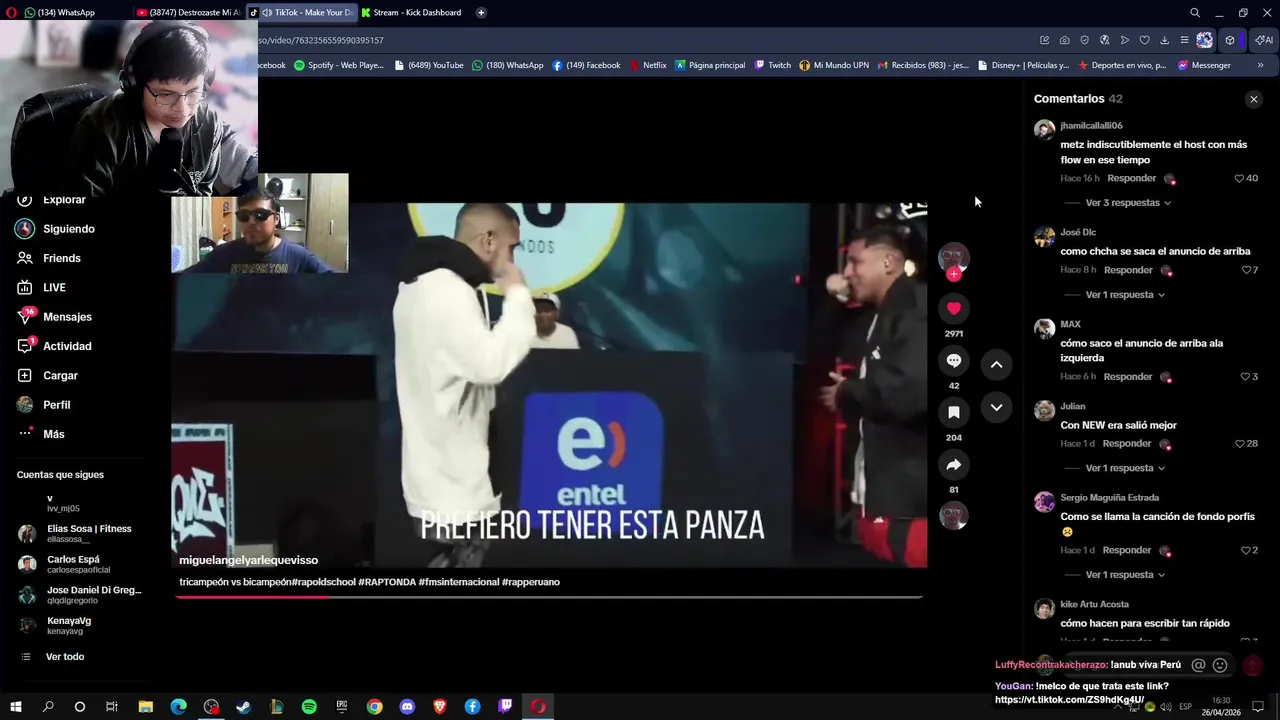Open the sound disc thumbnail below share
The image size is (1280, 720).
(x=953, y=515)
